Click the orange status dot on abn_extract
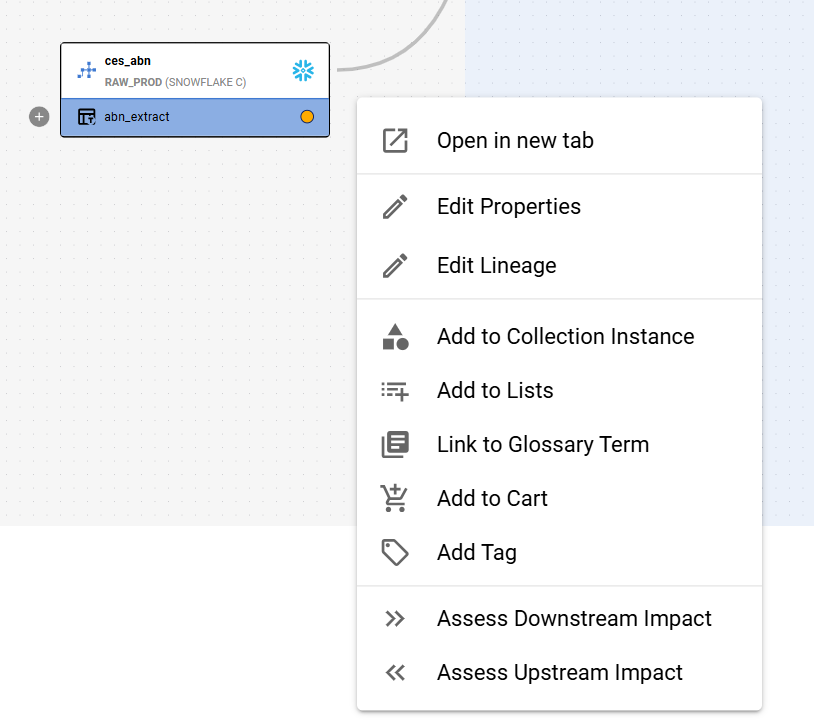This screenshot has height=727, width=814. click(x=307, y=117)
